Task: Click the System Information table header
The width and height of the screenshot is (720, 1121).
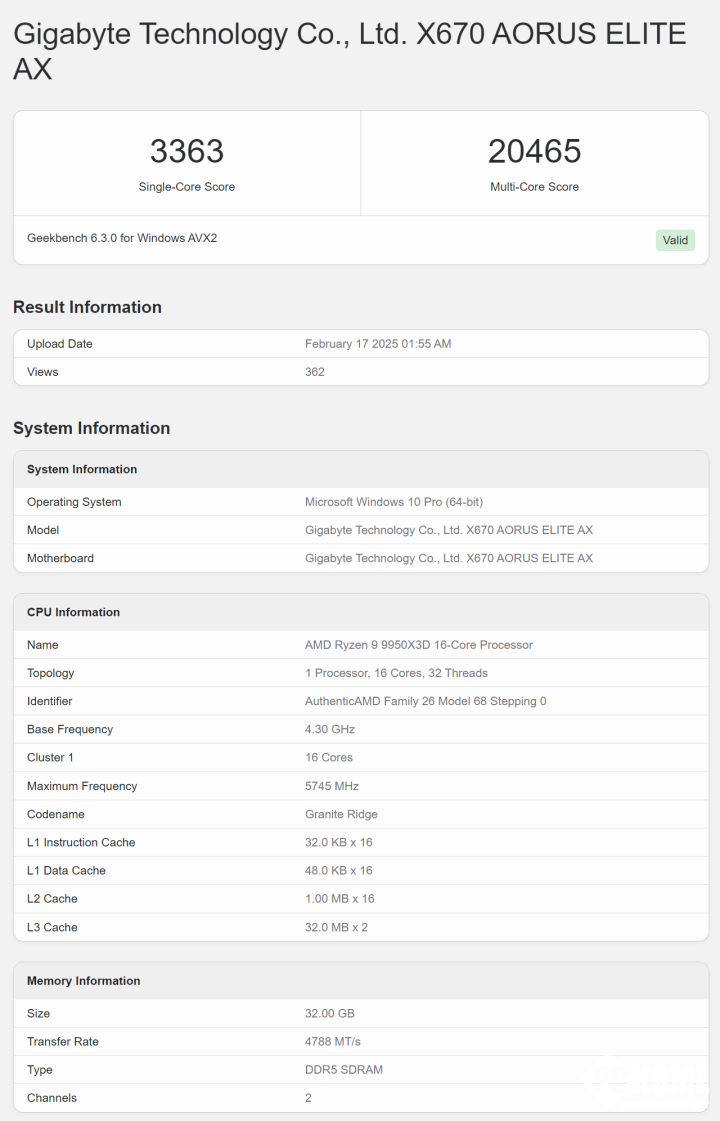Action: pyautogui.click(x=82, y=469)
